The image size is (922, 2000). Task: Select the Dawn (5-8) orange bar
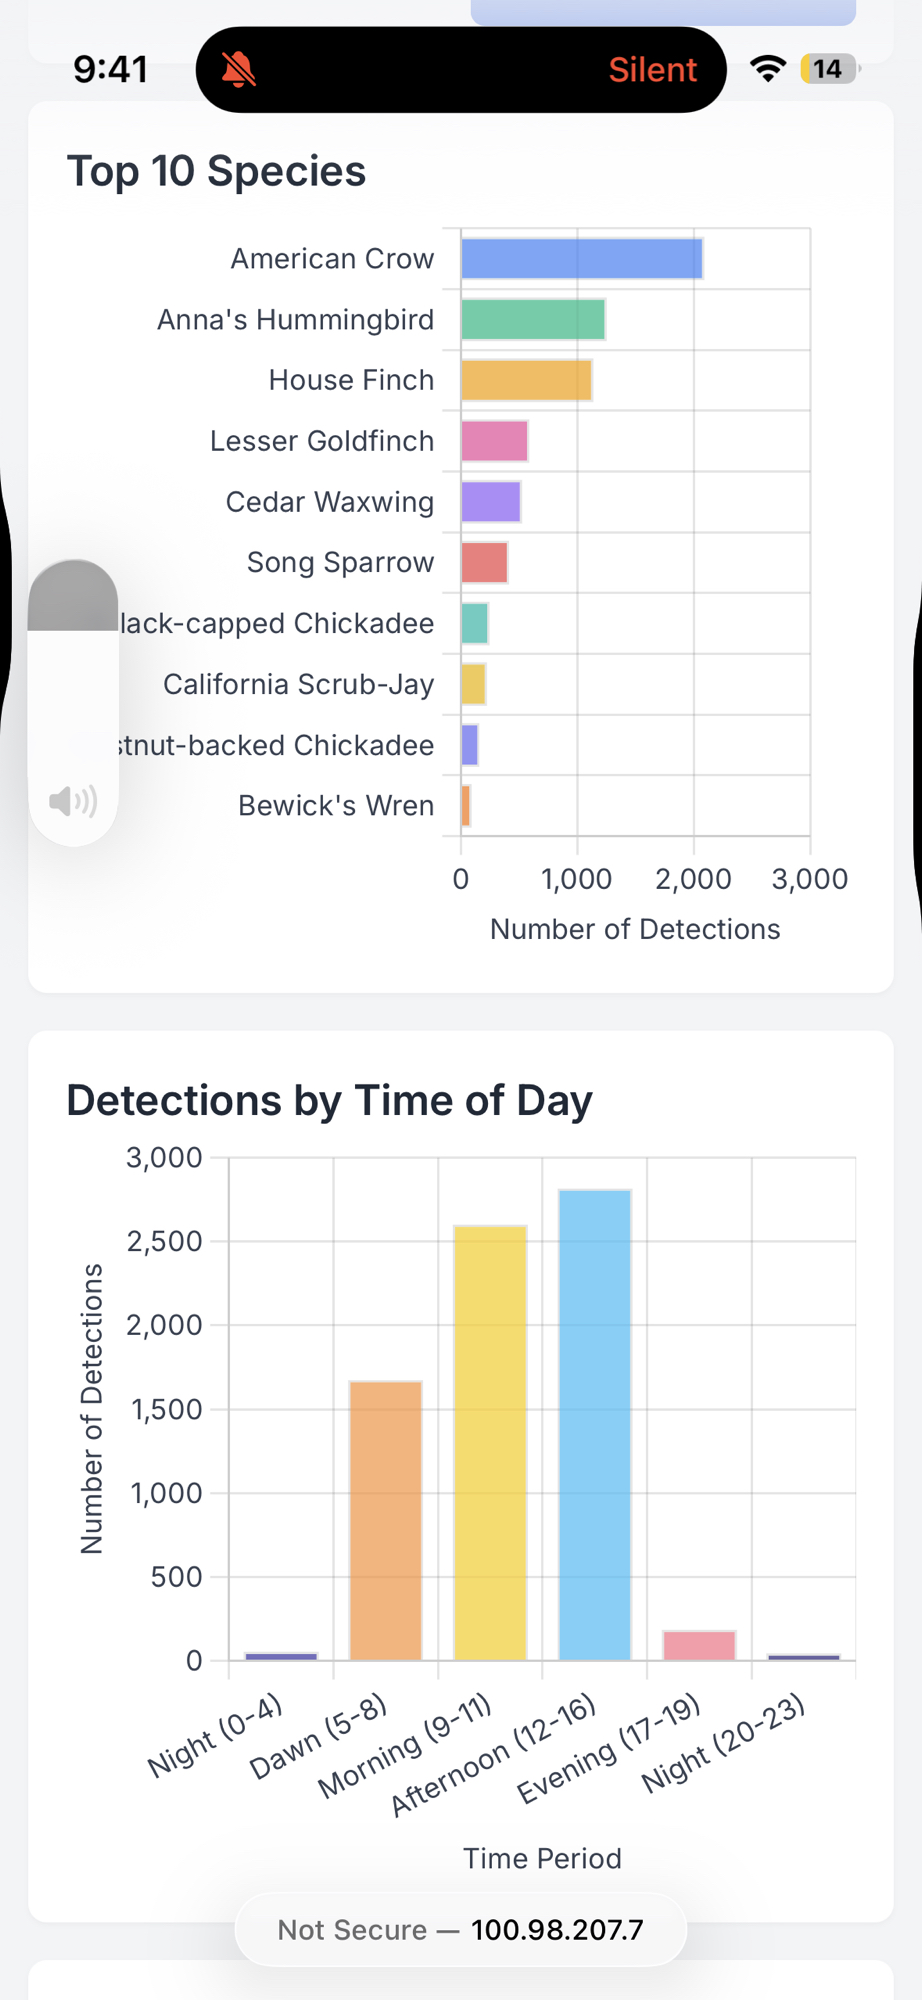[385, 1520]
